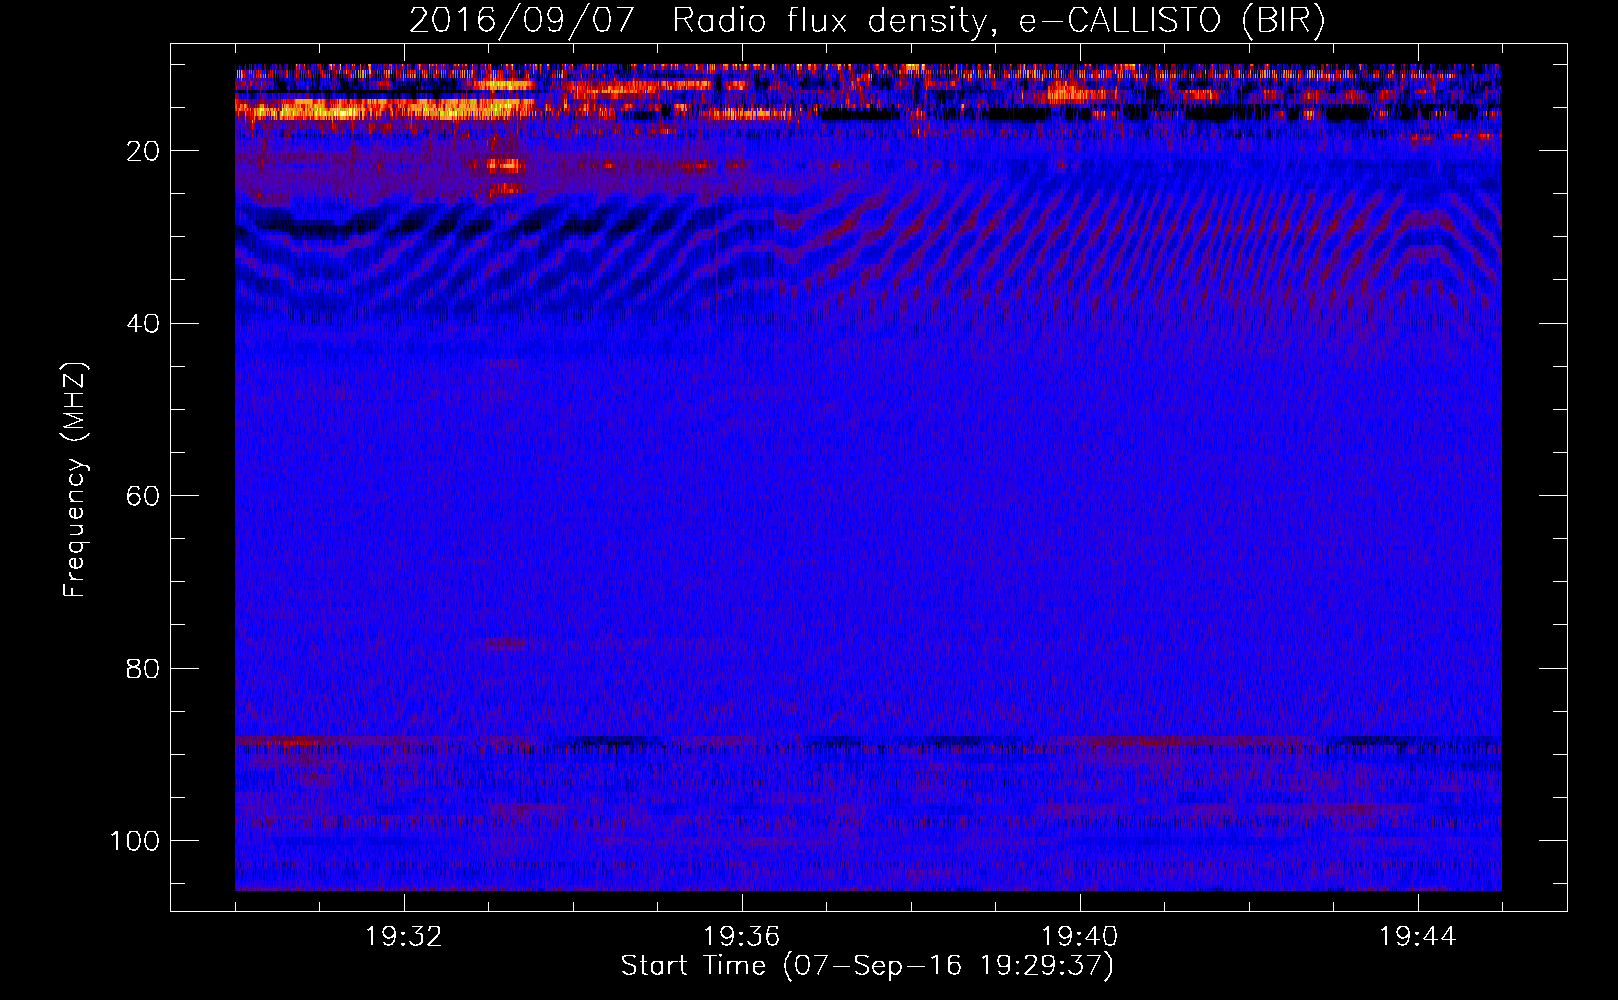Click the 'Frequency (MHZ)' y-axis label
Screen dimensions: 1618x1000
pyautogui.click(x=75, y=480)
